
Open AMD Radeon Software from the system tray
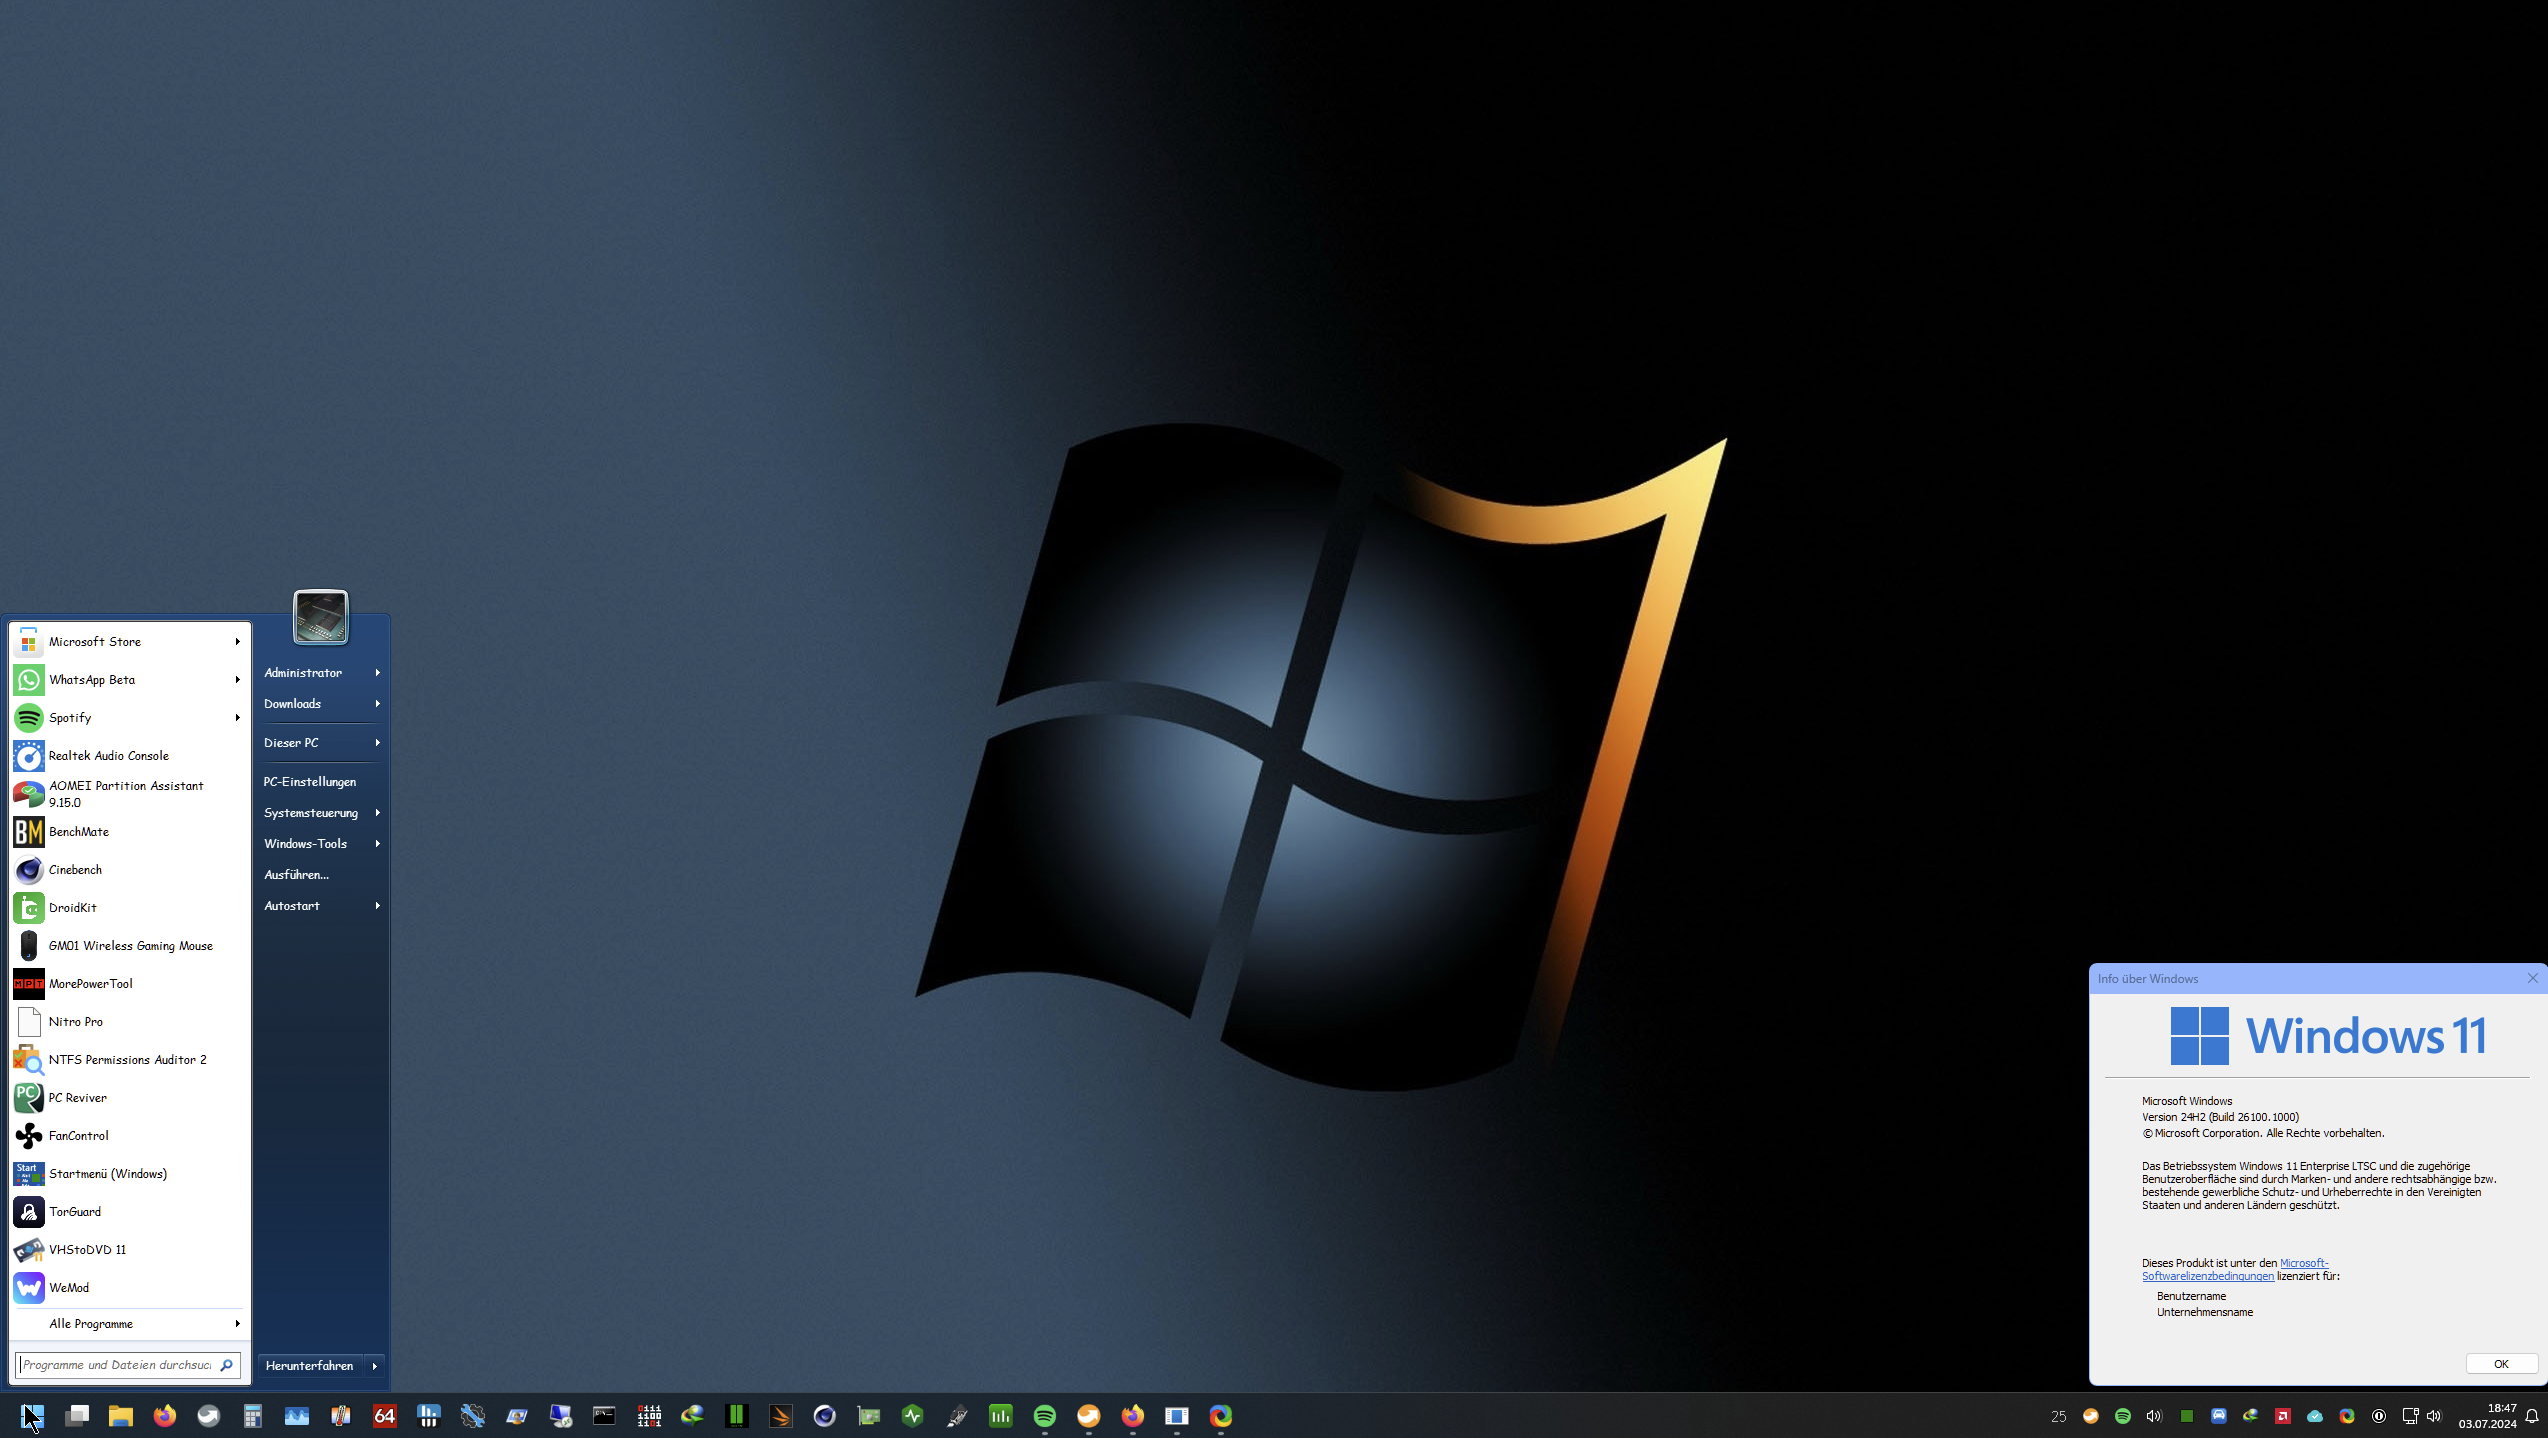[2282, 1416]
